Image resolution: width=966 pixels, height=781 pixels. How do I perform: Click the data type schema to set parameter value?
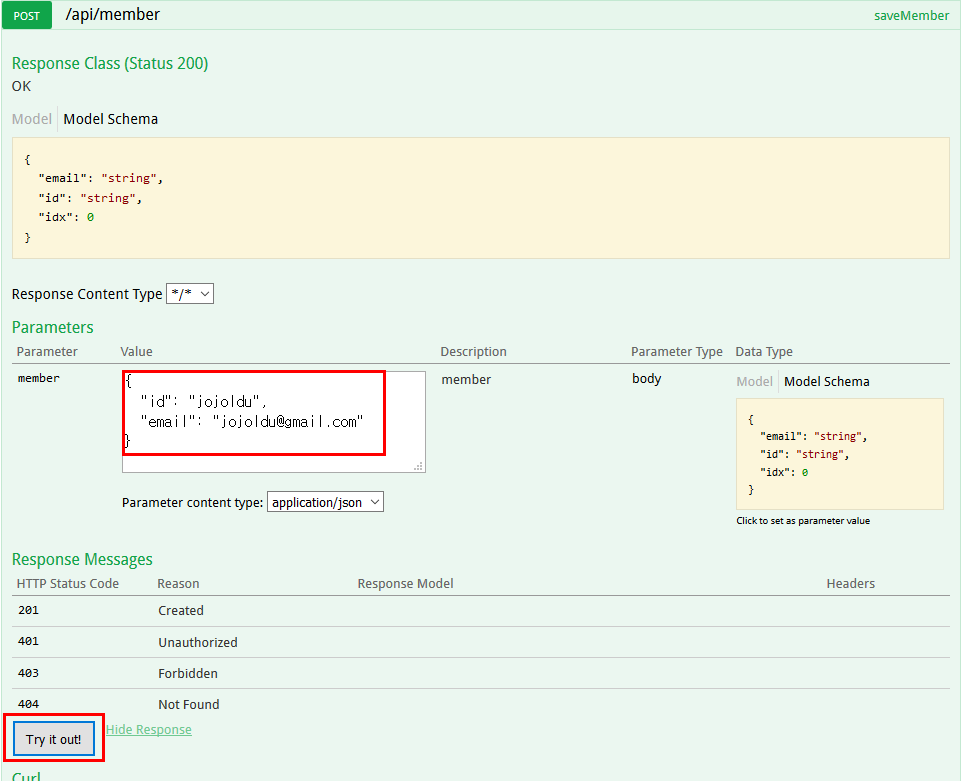[840, 454]
